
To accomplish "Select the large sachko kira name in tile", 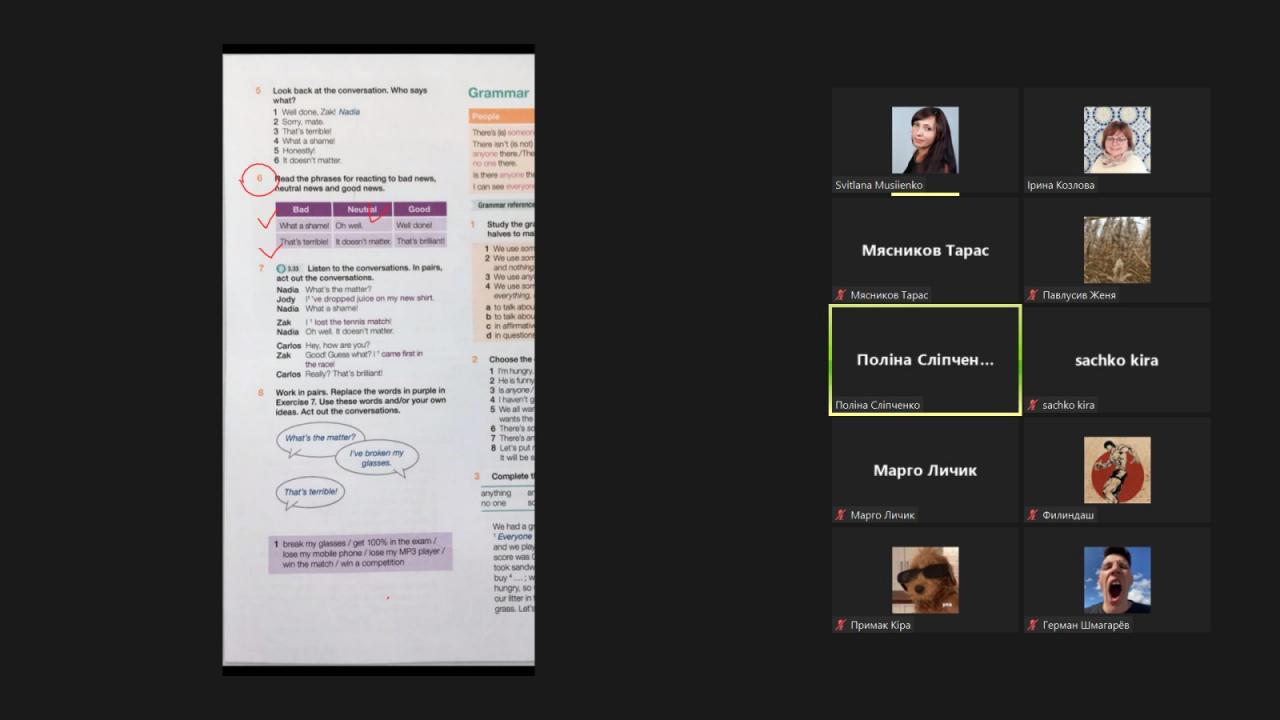I will [1117, 360].
